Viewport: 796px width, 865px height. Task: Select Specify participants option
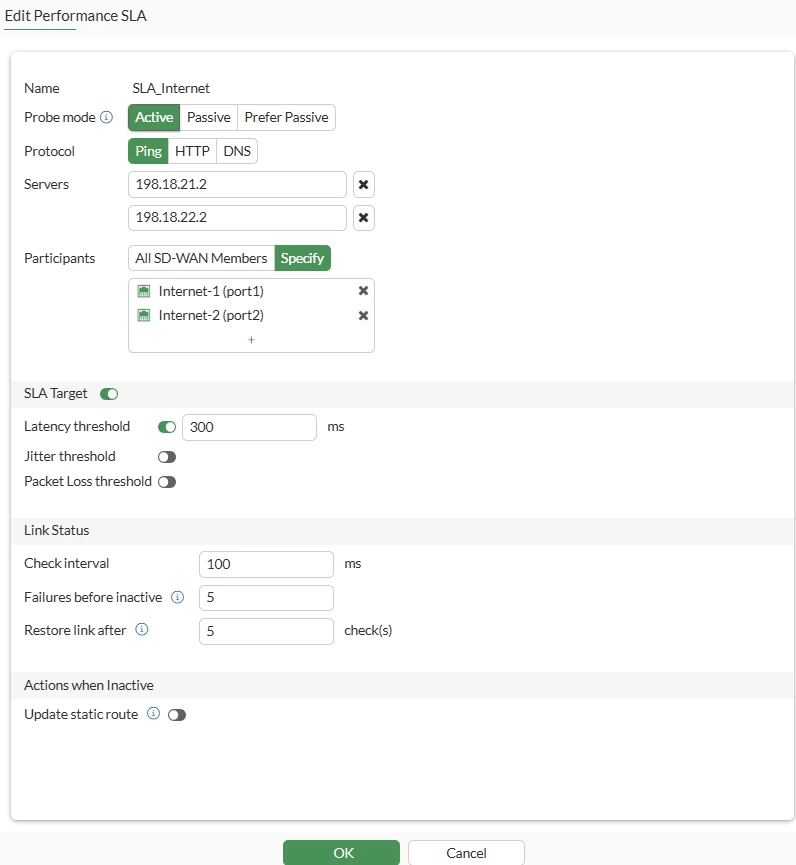(x=302, y=258)
